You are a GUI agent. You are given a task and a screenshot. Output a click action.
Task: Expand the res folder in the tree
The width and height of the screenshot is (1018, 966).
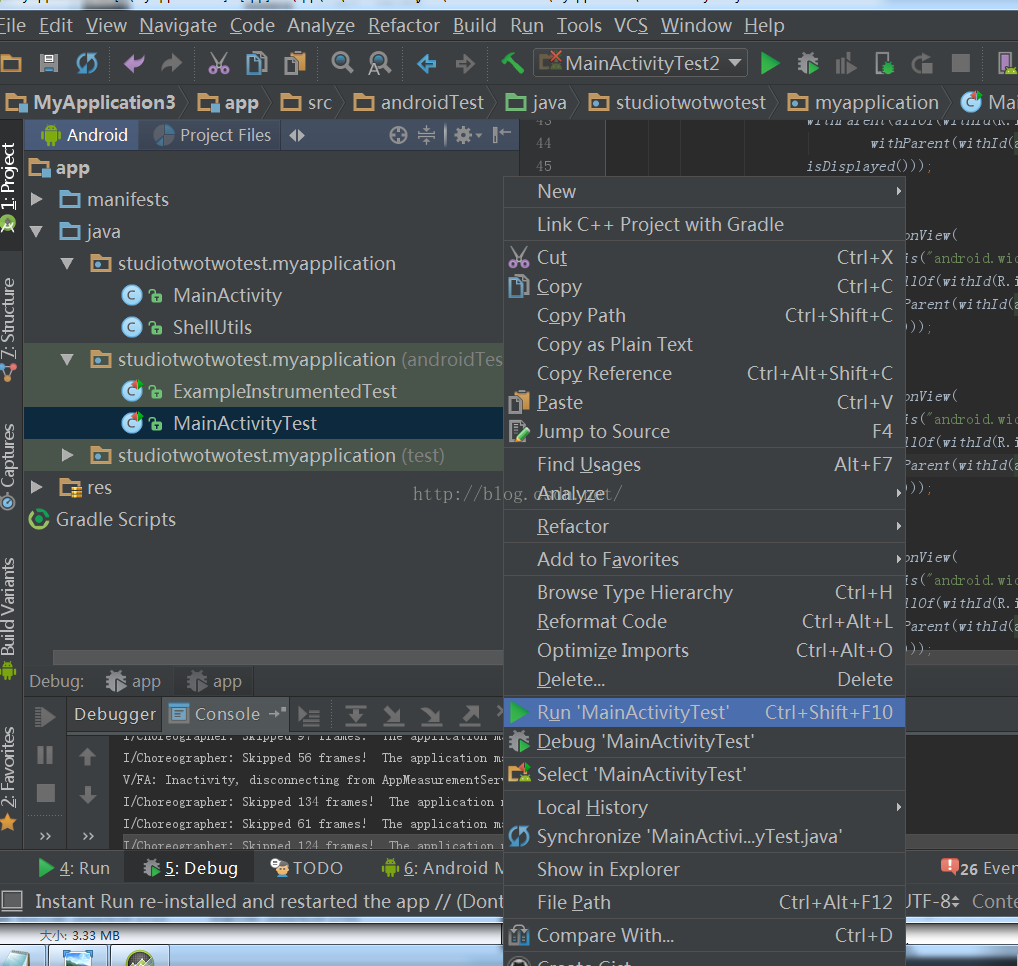[x=37, y=487]
